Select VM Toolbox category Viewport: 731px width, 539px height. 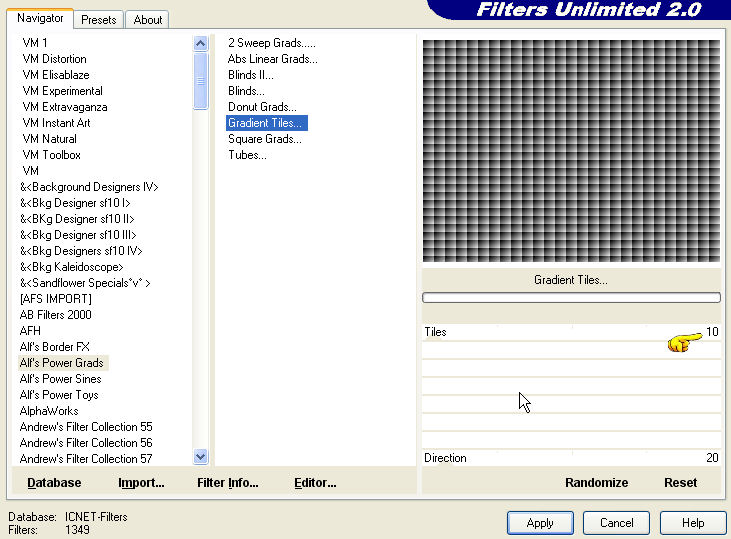tap(51, 155)
